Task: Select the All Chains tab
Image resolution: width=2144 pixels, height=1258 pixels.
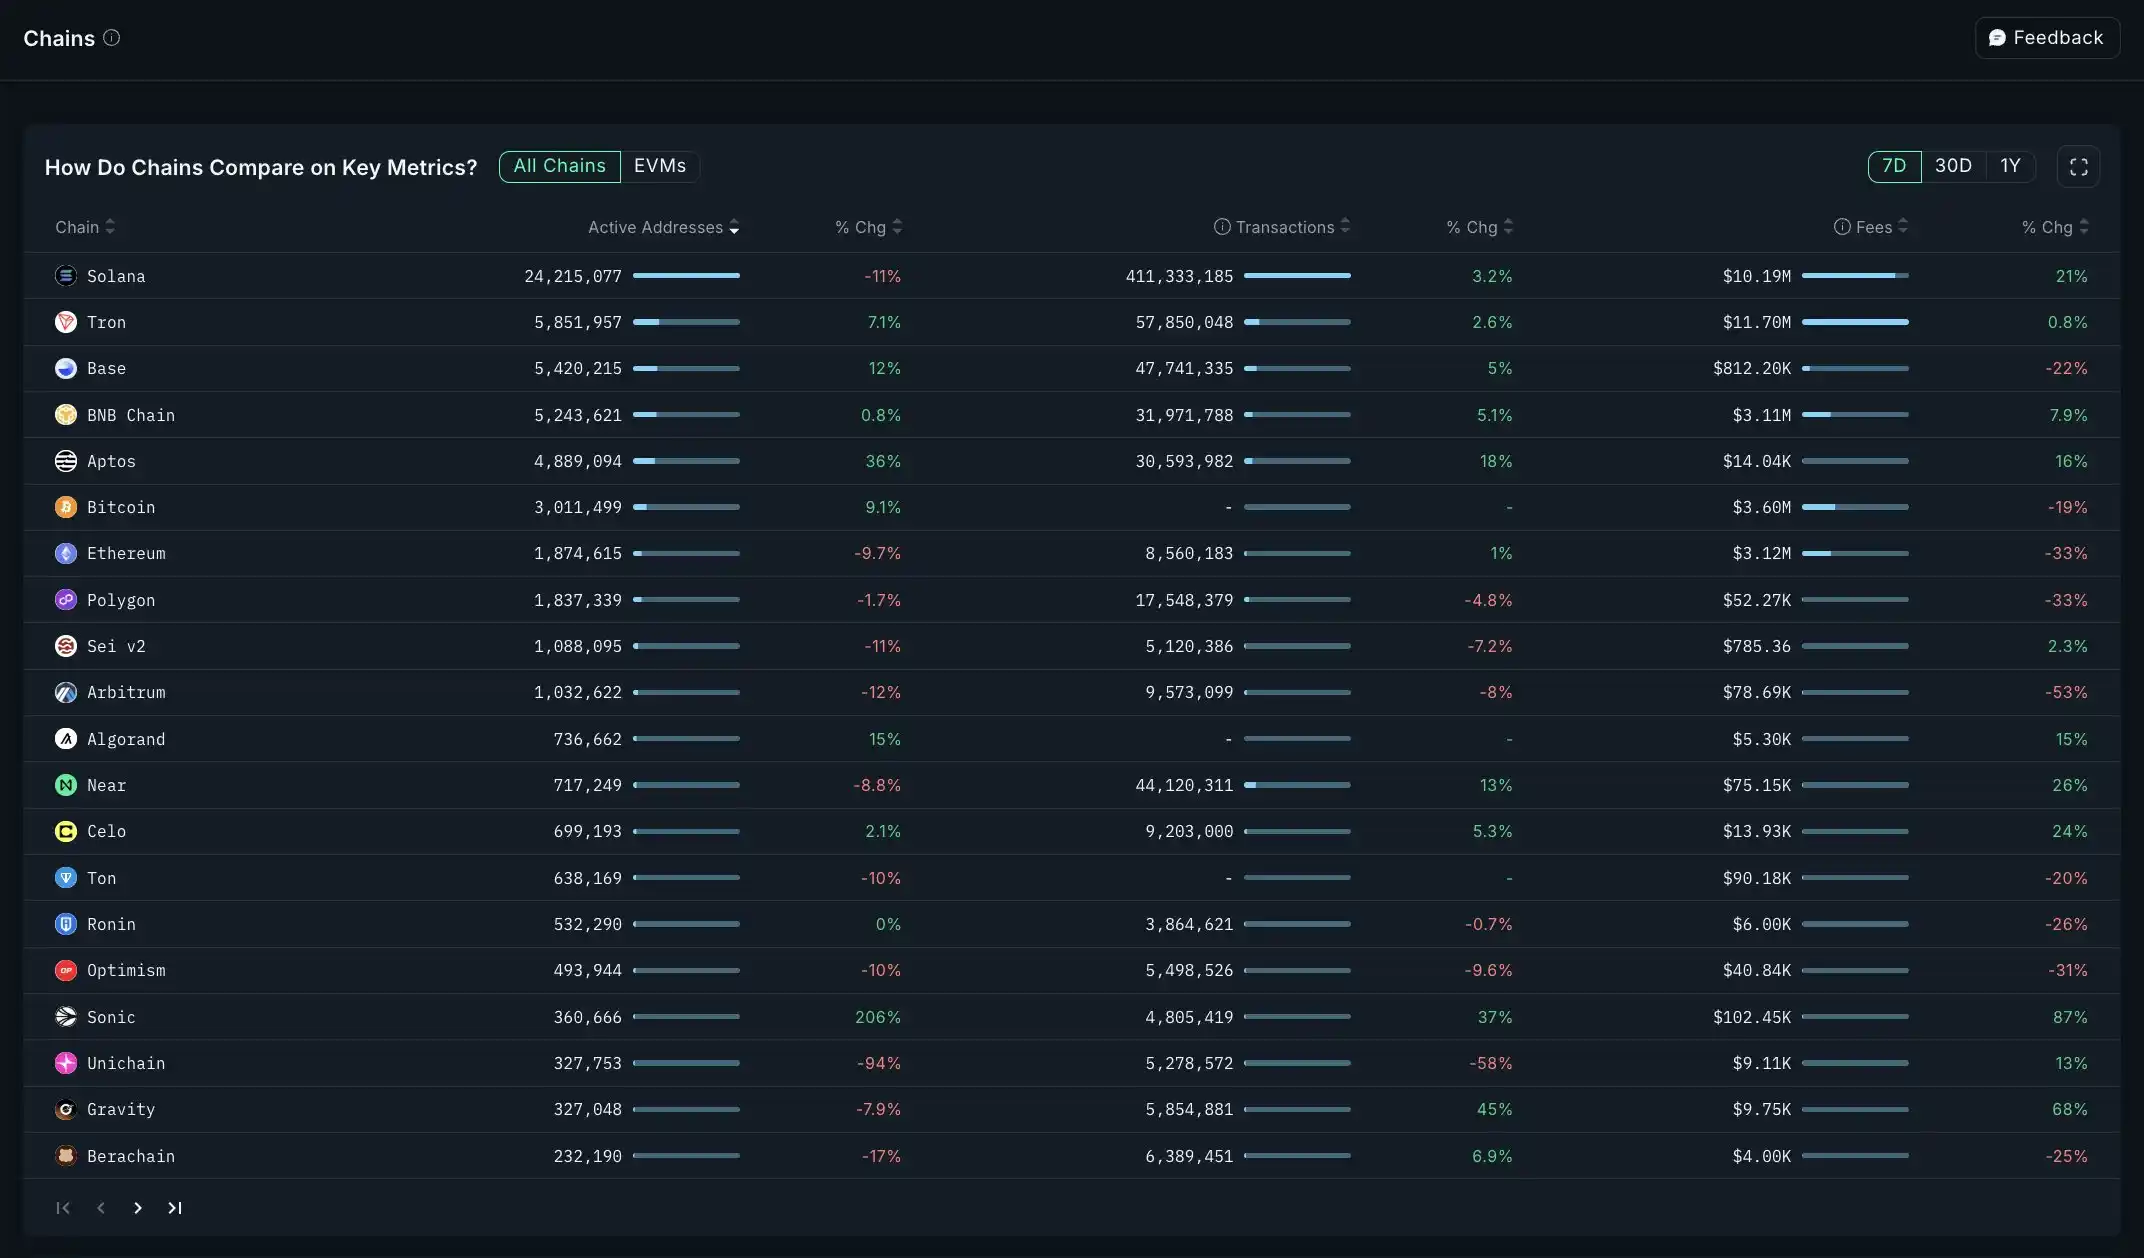Action: [559, 166]
